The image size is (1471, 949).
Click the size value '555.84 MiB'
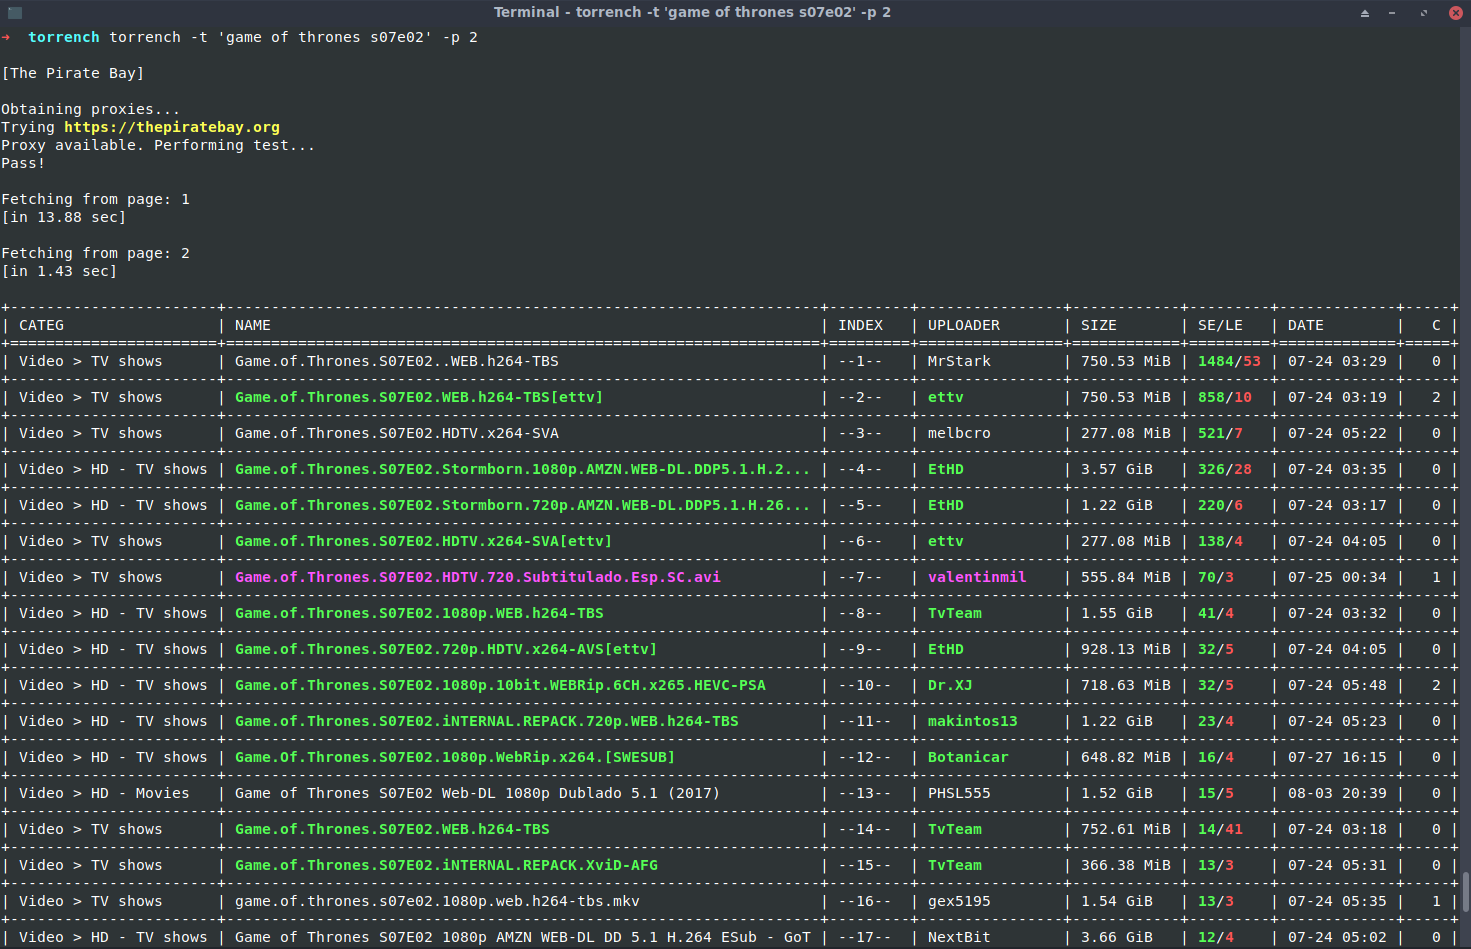(x=1126, y=577)
